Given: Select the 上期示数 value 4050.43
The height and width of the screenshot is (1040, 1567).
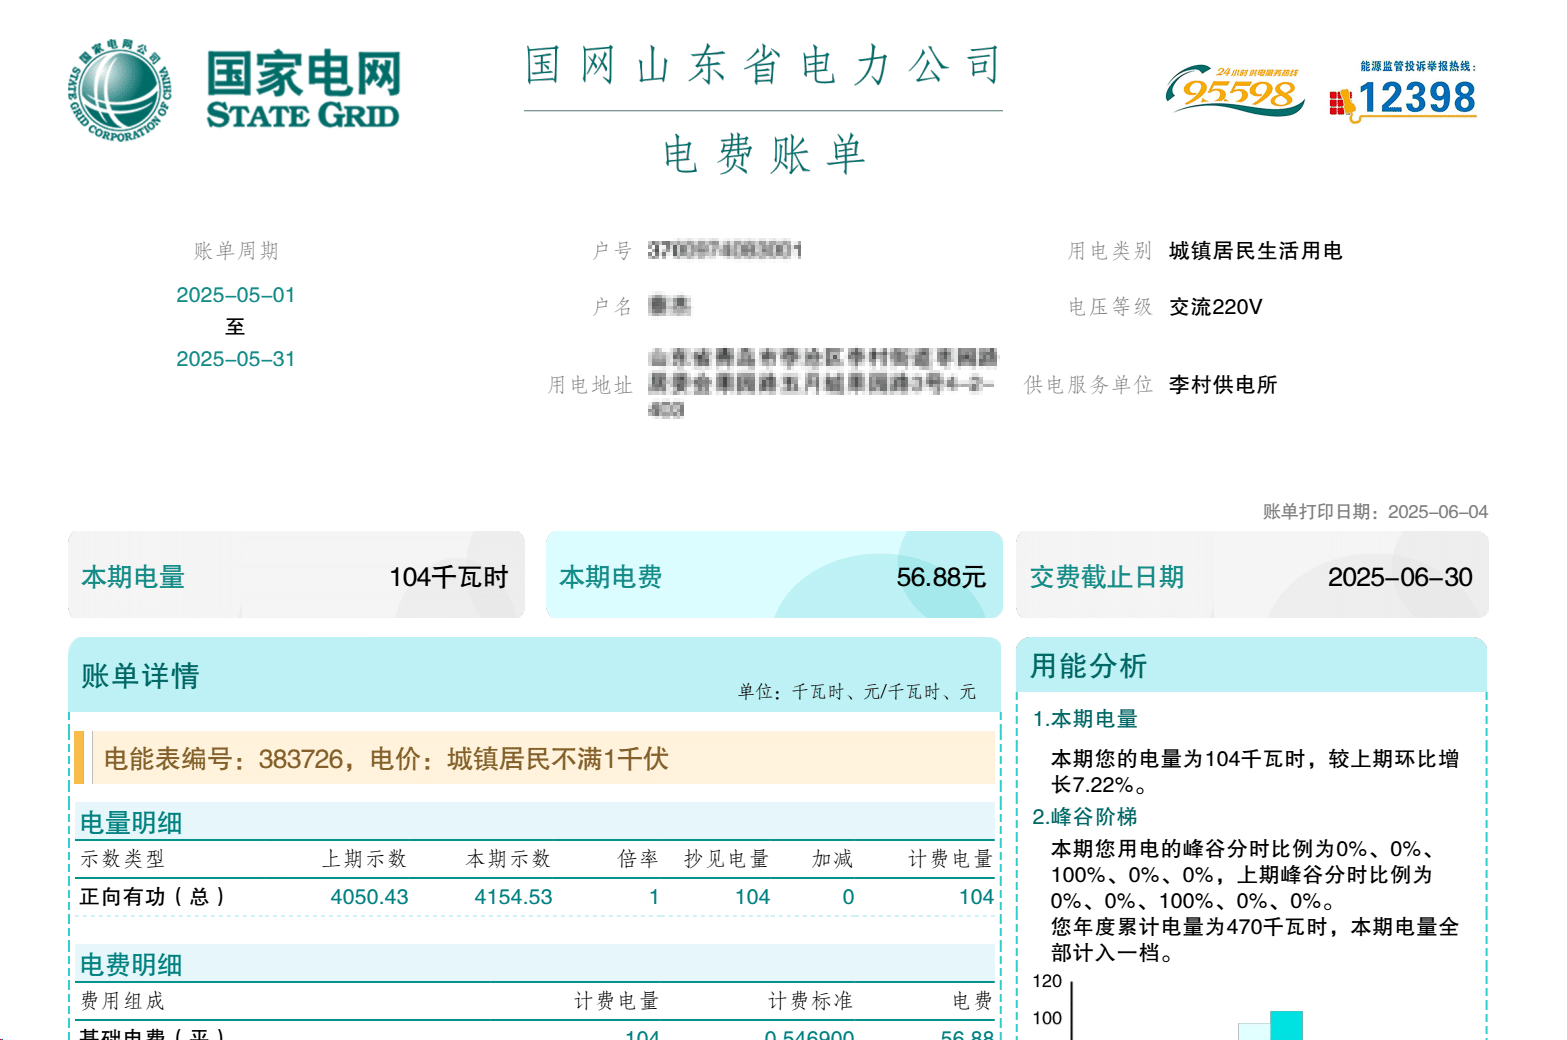Looking at the screenshot, I should (x=369, y=897).
